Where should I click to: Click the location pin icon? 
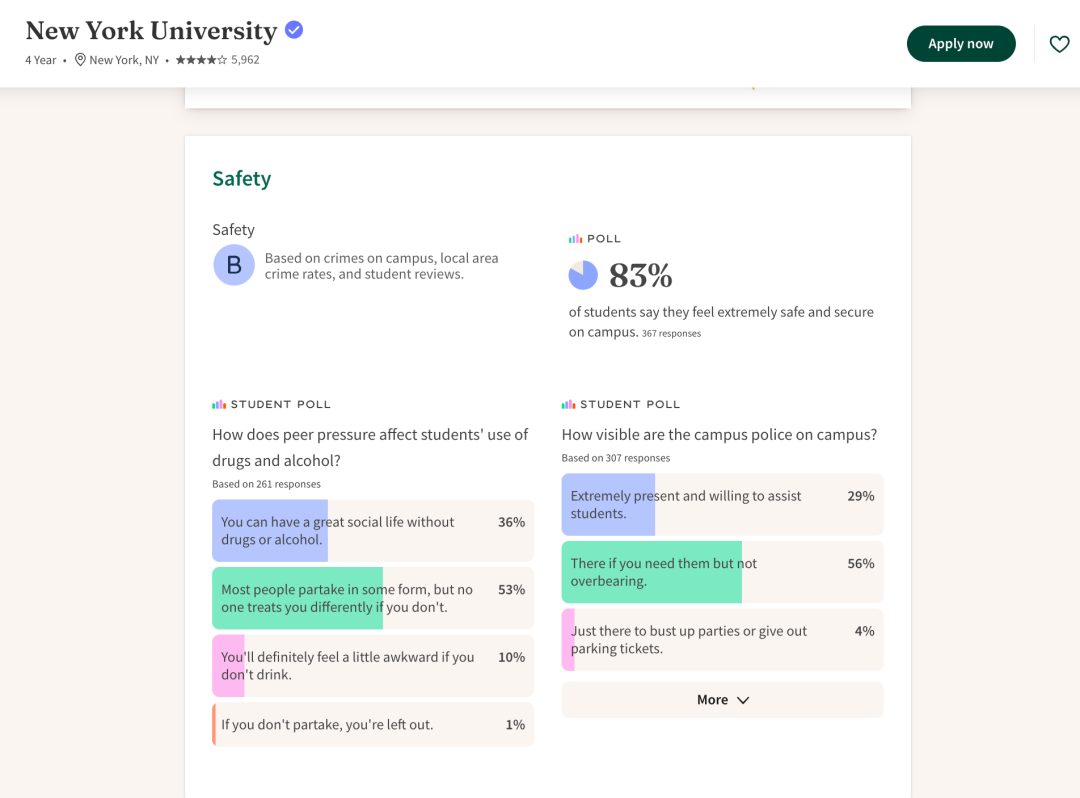coord(80,60)
